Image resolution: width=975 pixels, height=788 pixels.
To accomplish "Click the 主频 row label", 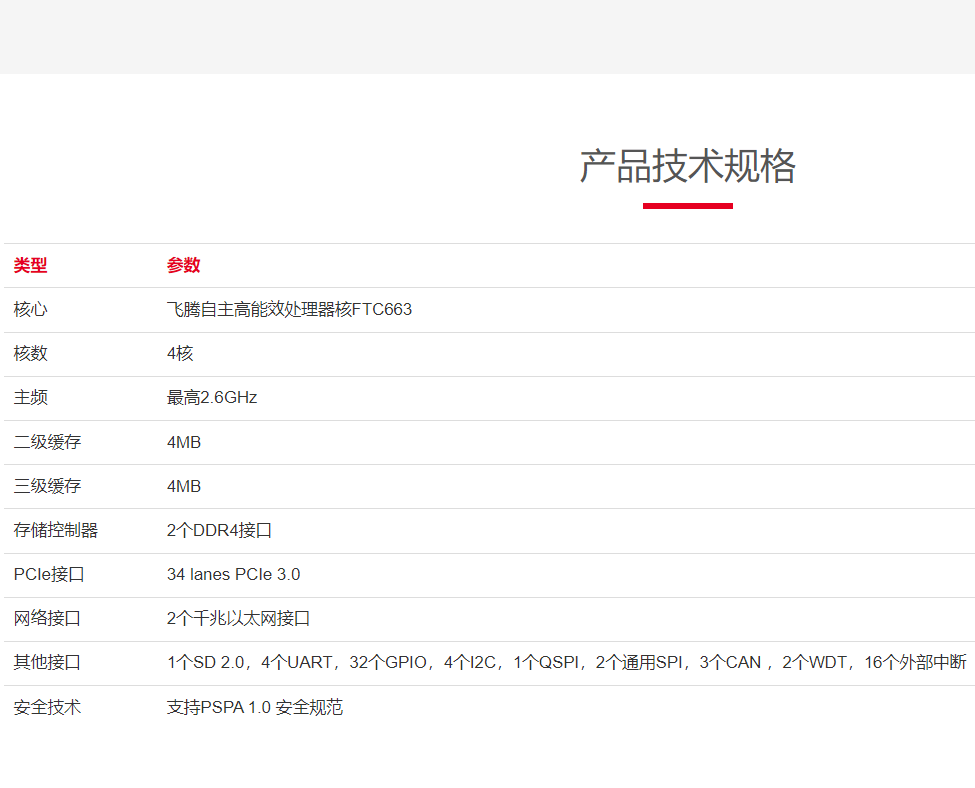I will pyautogui.click(x=30, y=397).
